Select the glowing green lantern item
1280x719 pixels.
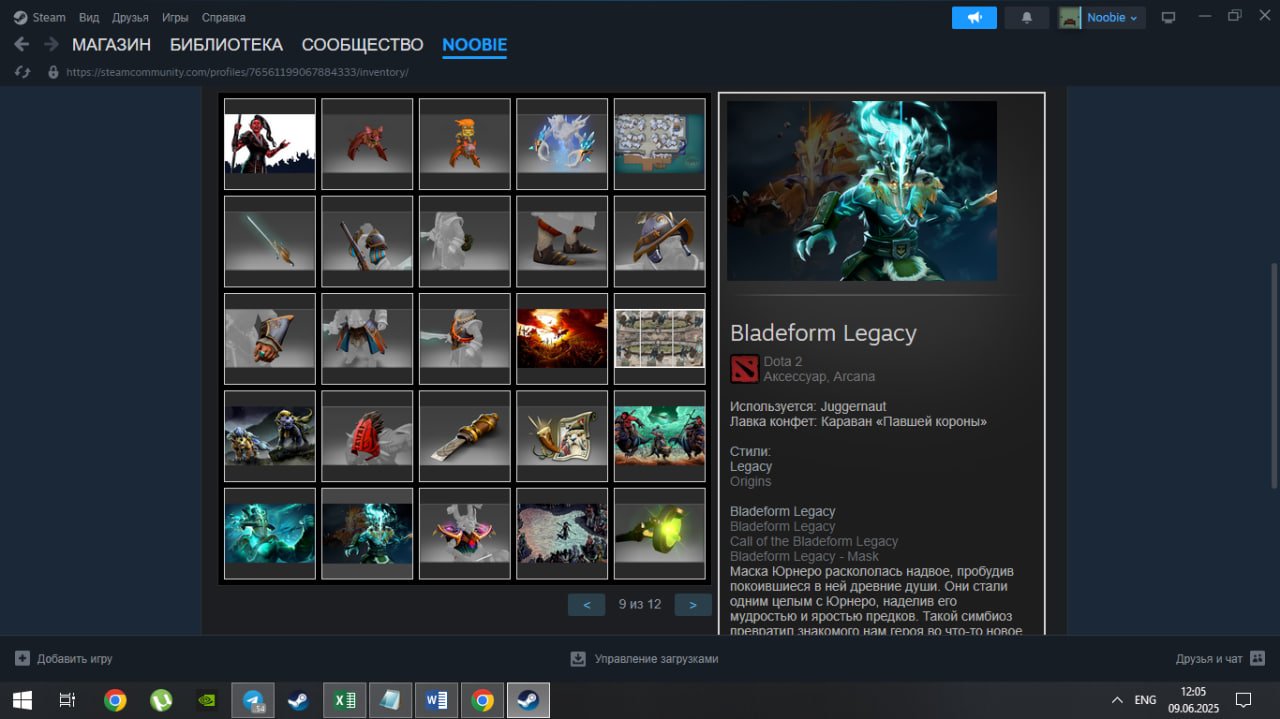[660, 534]
